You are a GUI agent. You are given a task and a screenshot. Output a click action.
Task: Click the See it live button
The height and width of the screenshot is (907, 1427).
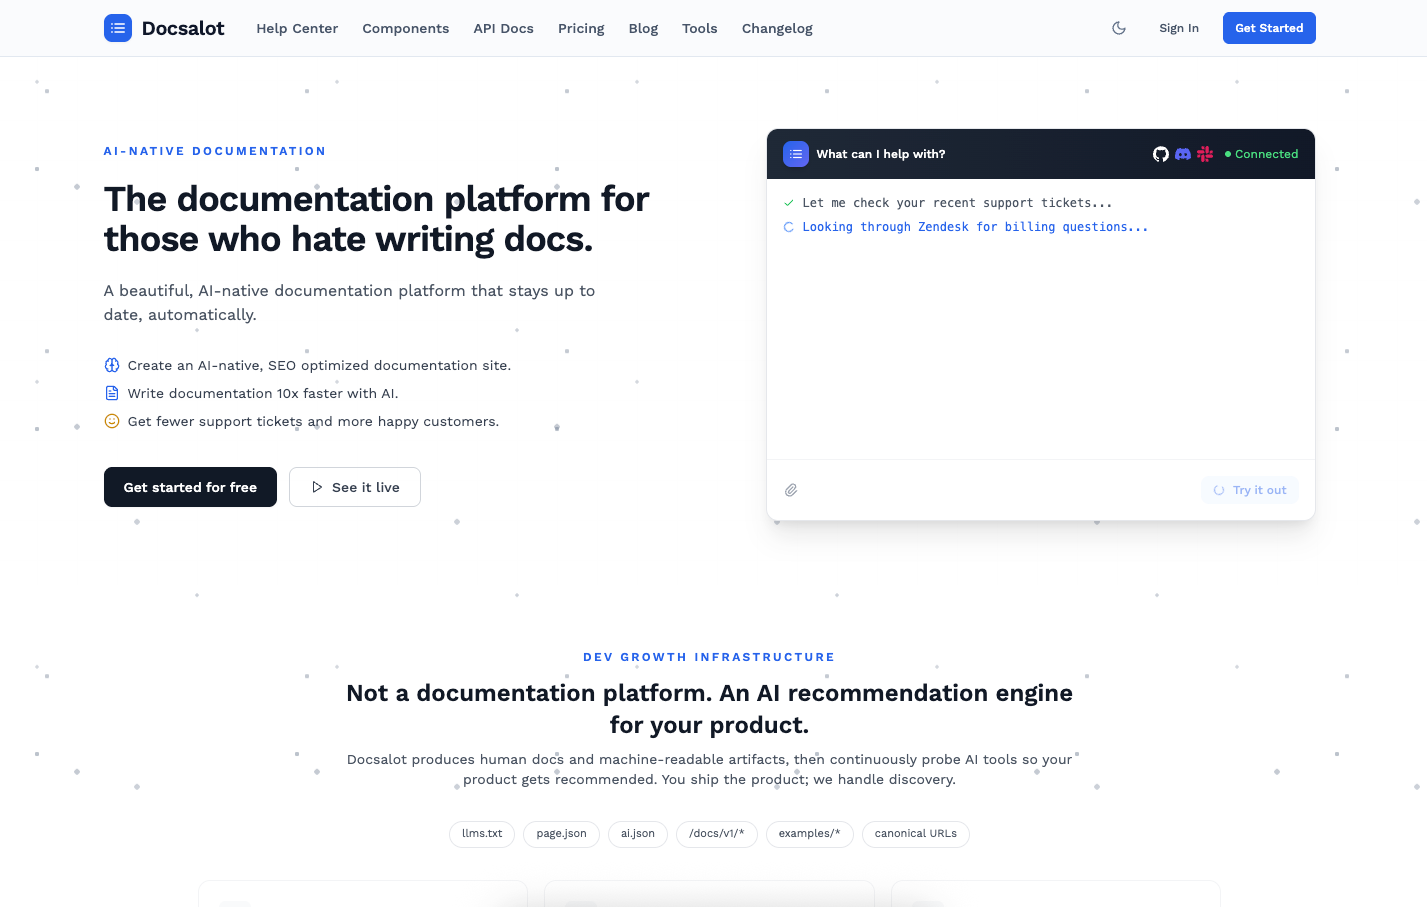pos(355,487)
